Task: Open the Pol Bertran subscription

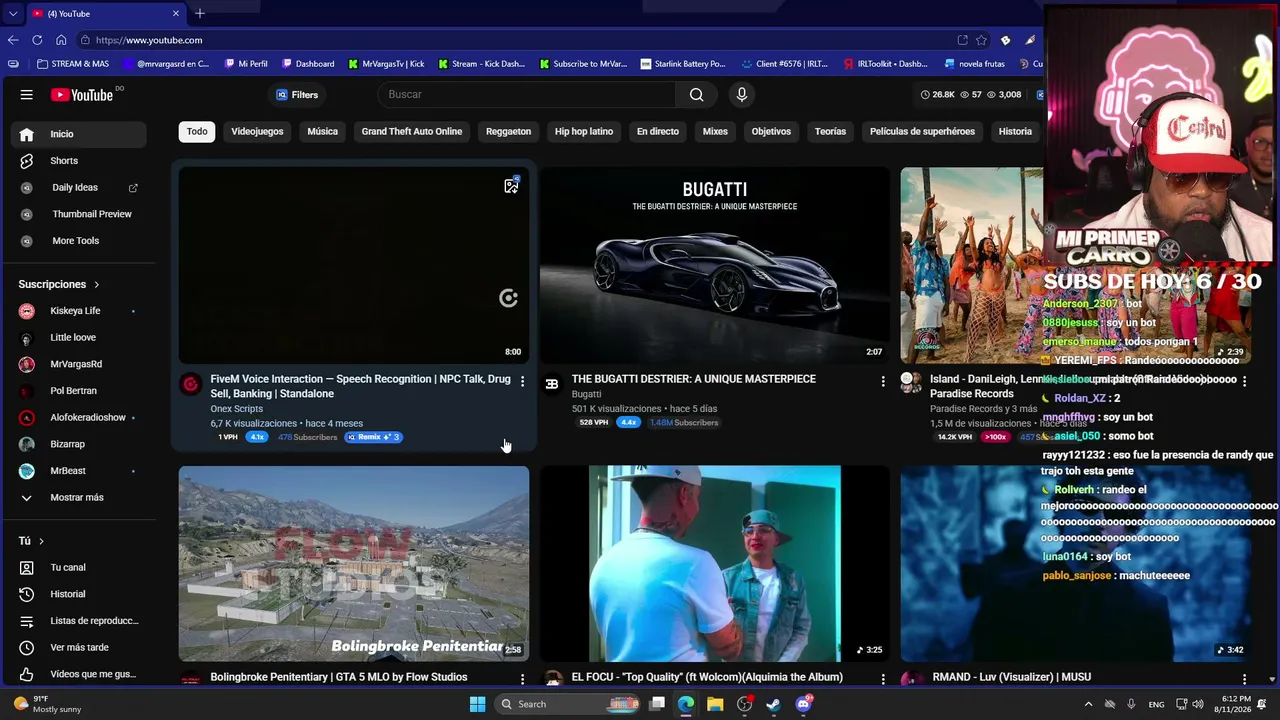Action: point(79,391)
